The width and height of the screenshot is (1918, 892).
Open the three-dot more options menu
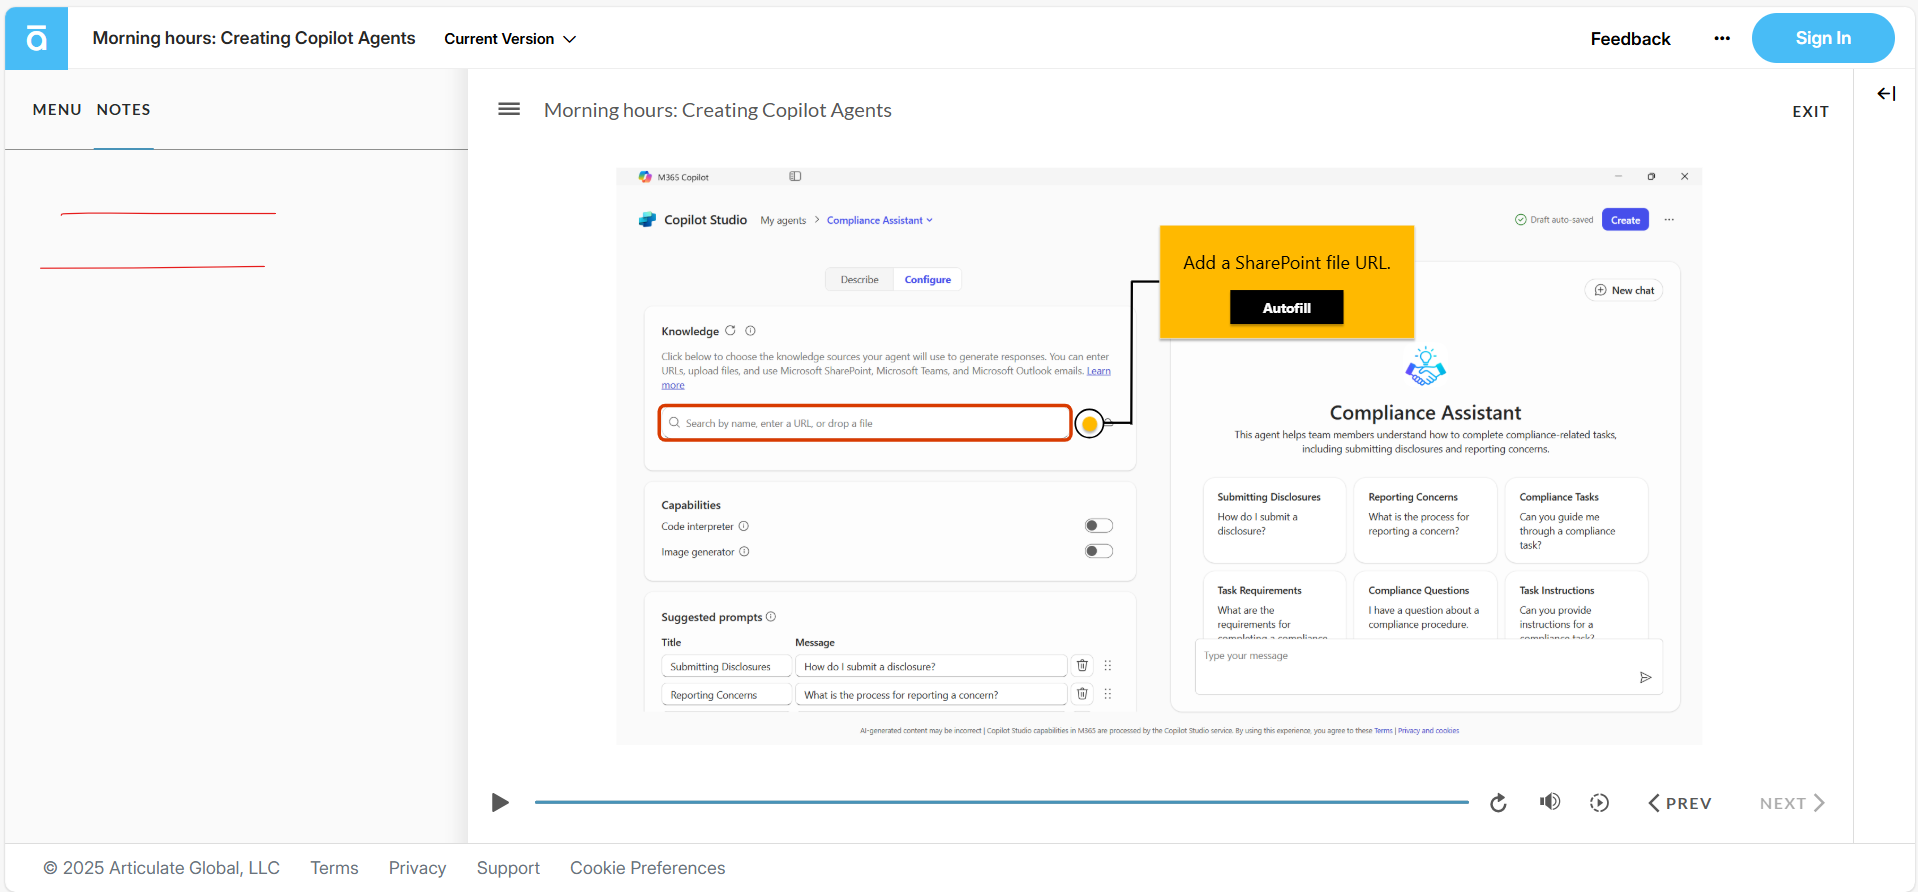(x=1722, y=38)
